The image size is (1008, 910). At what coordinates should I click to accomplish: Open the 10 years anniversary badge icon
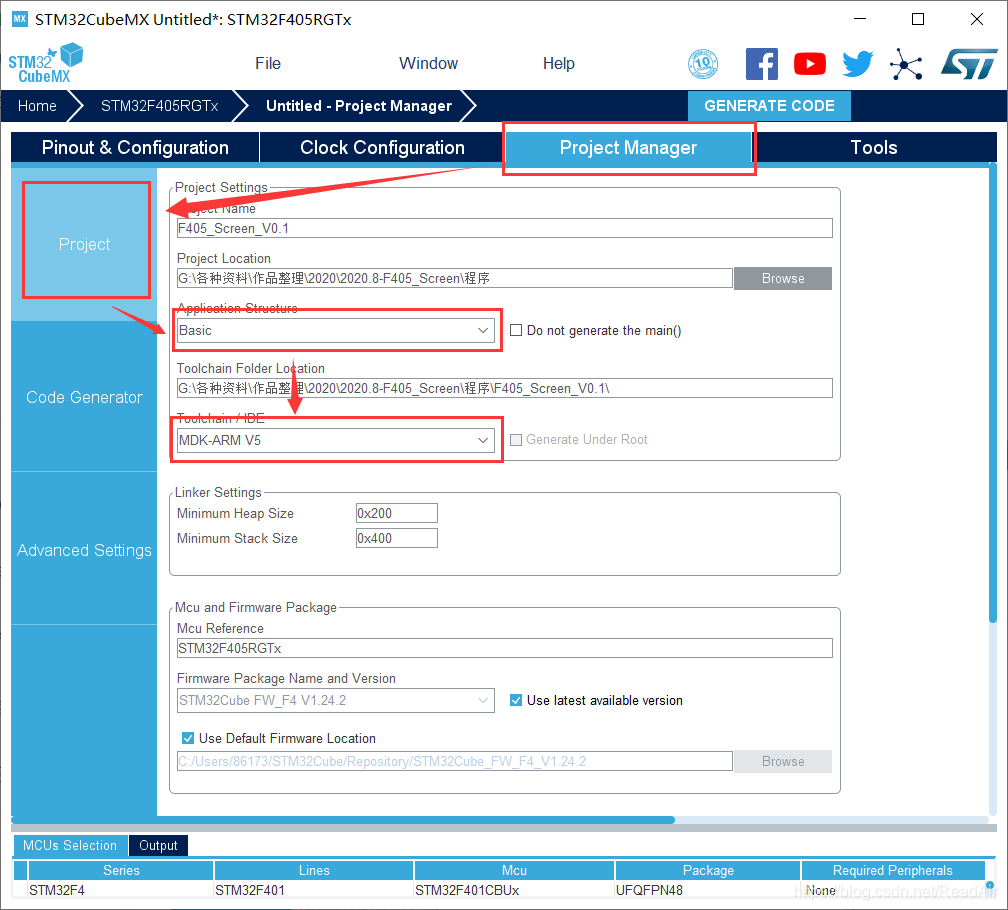pos(703,64)
